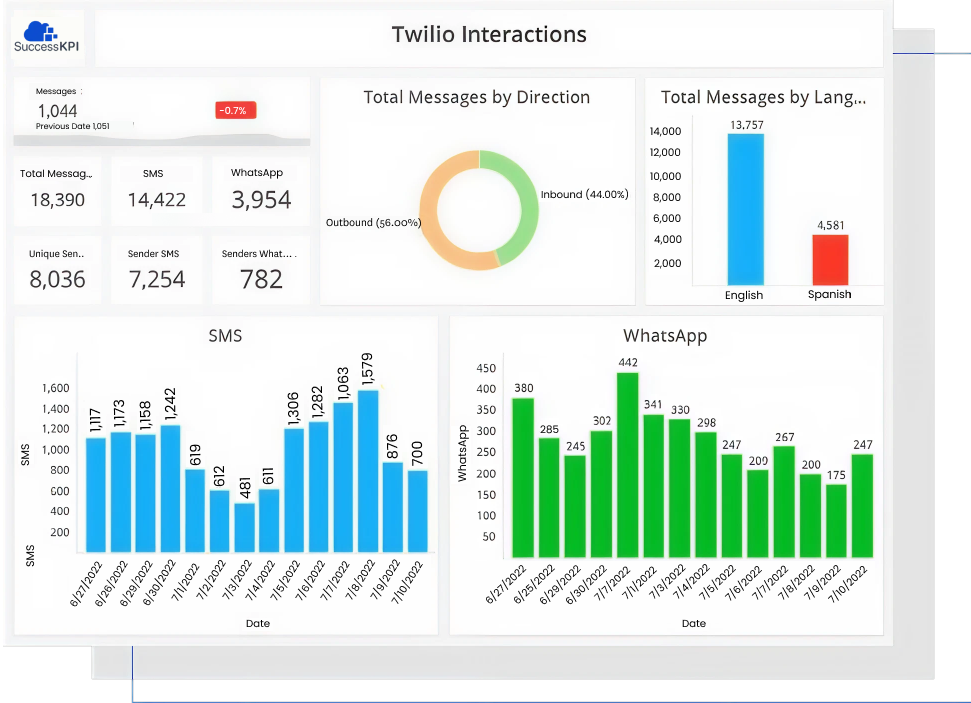
Task: Open the Messages 1,044 summary card
Action: click(x=162, y=111)
